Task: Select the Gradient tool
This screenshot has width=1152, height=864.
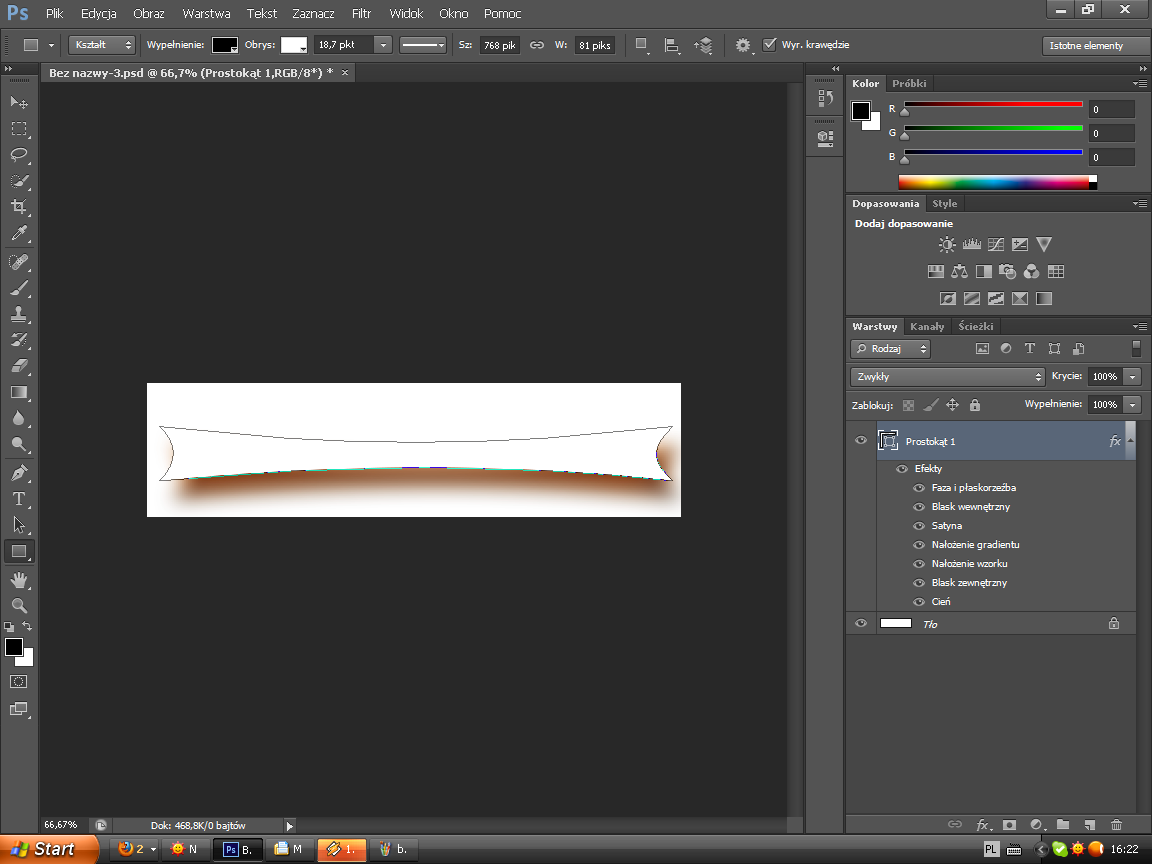Action: point(19,392)
